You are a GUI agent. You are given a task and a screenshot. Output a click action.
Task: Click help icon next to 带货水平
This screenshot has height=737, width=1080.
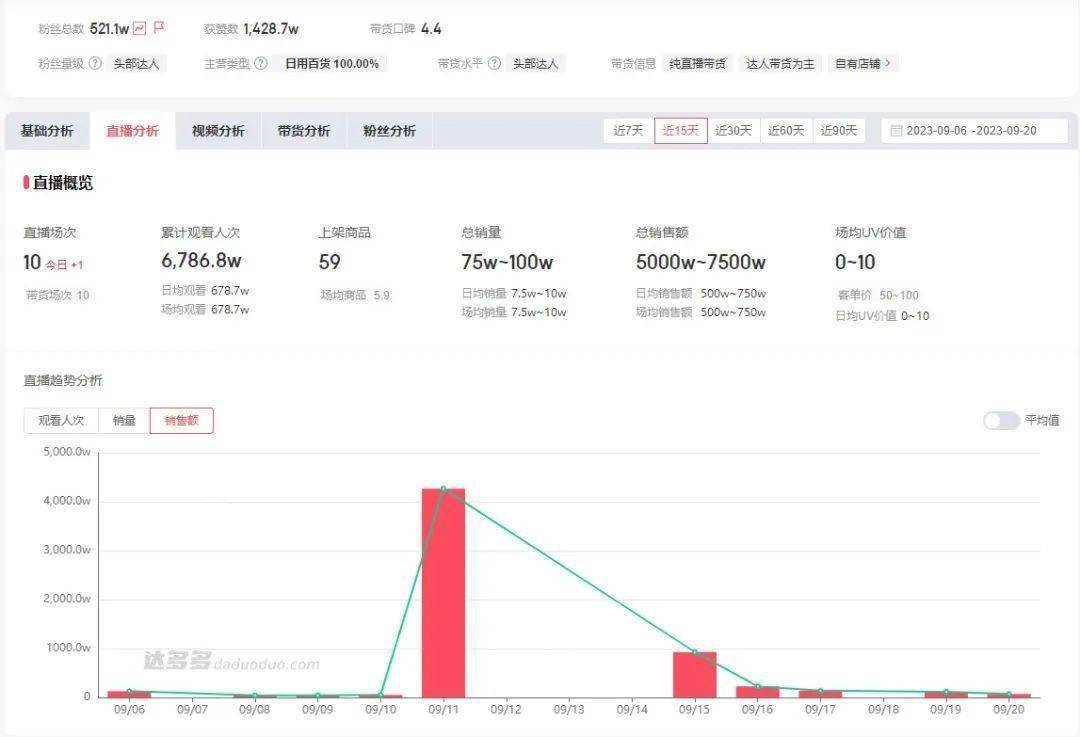[494, 63]
